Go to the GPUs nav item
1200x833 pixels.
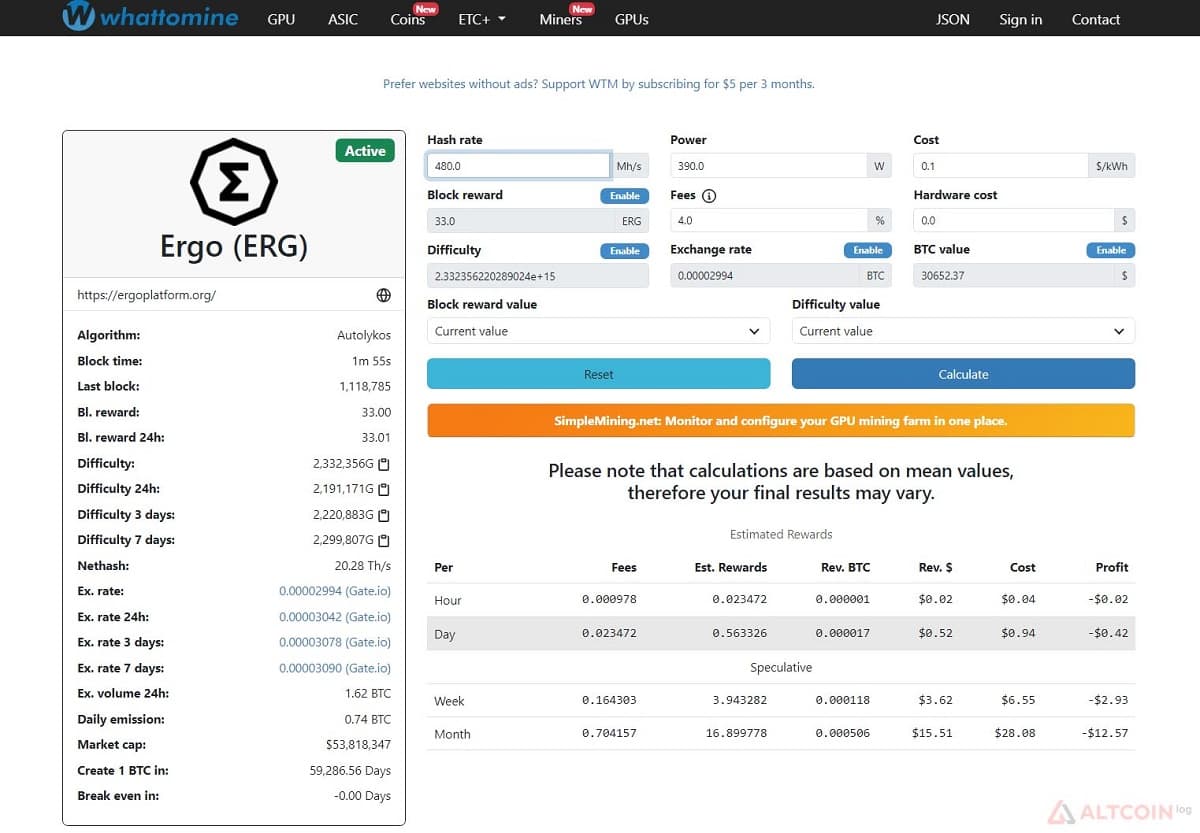coord(632,19)
